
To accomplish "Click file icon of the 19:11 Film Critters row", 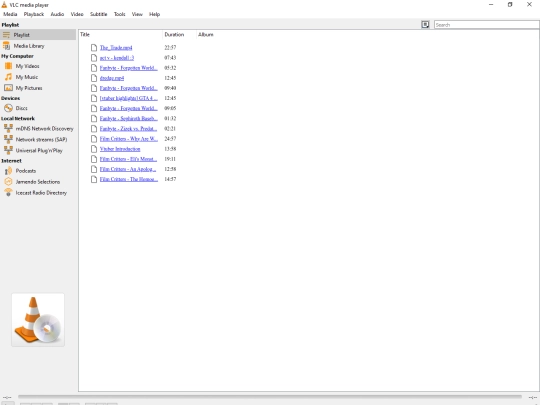I will (x=94, y=159).
